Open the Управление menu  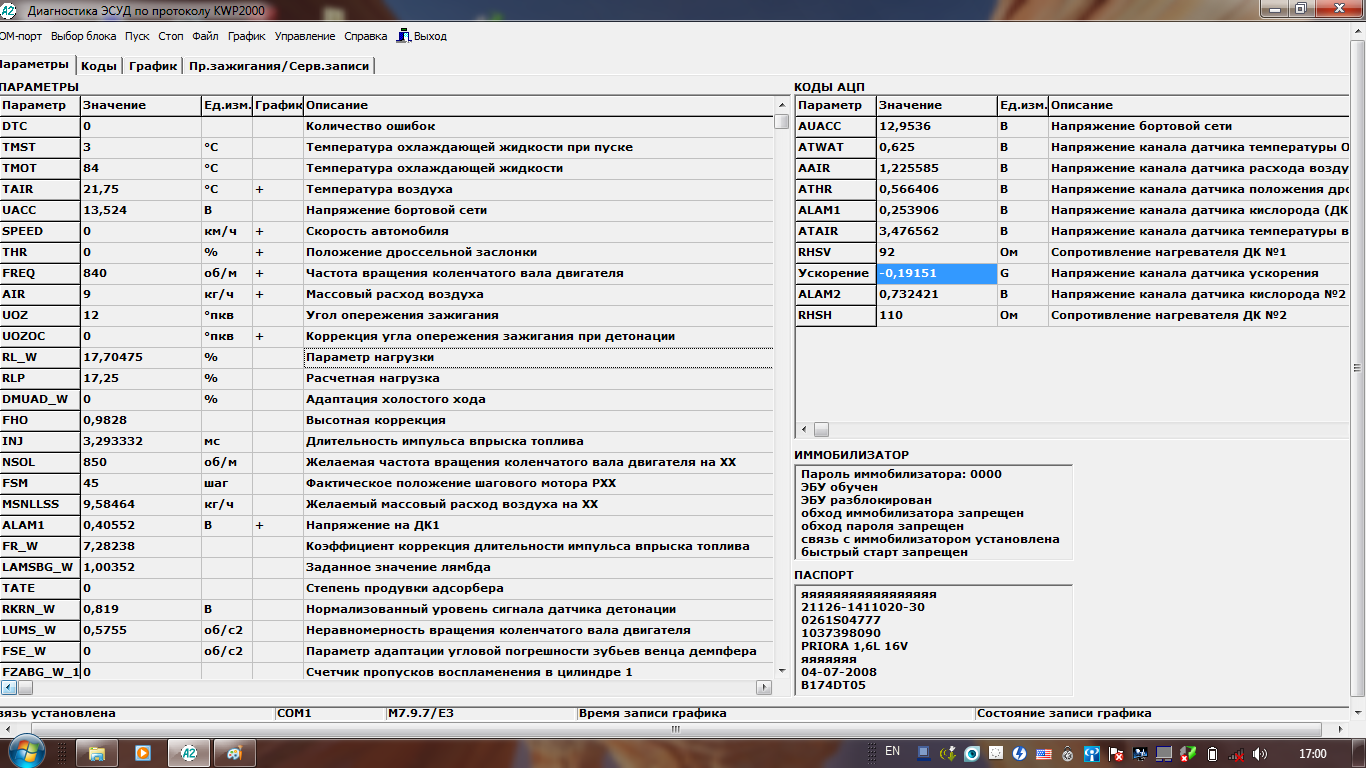click(305, 36)
